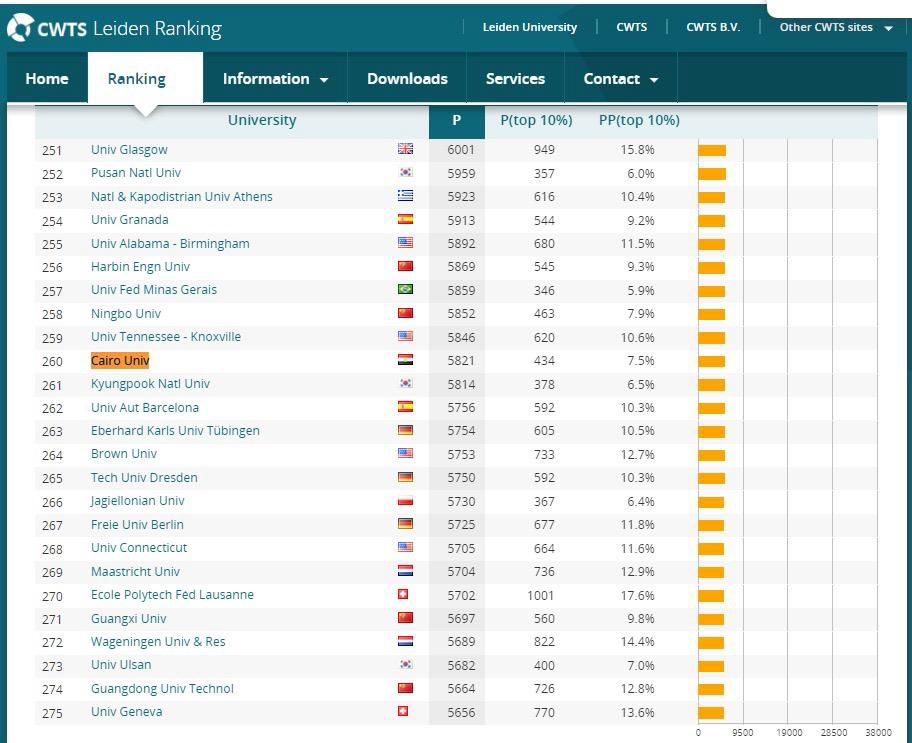Screen dimensions: 912x743
Task: Click the Swiss flag beside Univ Geneva
Action: [403, 712]
